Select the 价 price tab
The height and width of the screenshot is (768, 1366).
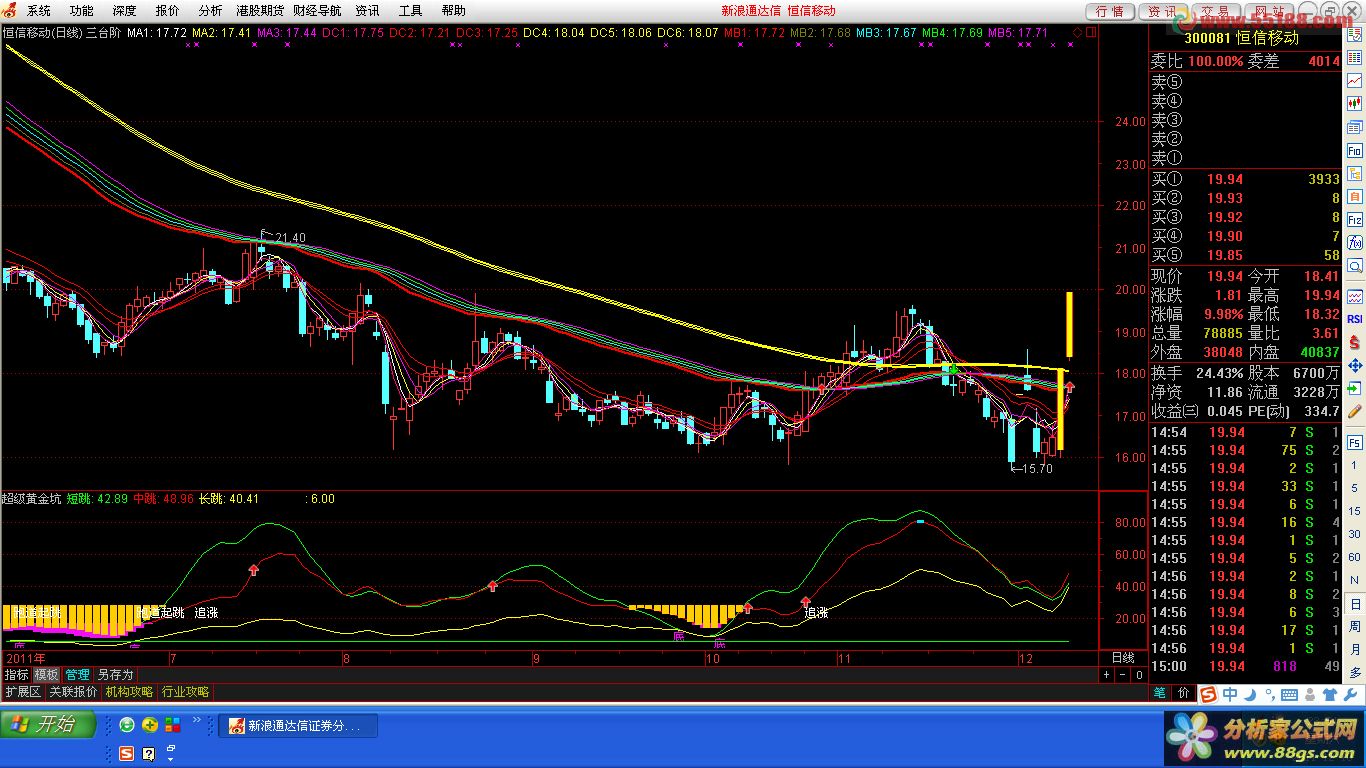pos(1182,692)
